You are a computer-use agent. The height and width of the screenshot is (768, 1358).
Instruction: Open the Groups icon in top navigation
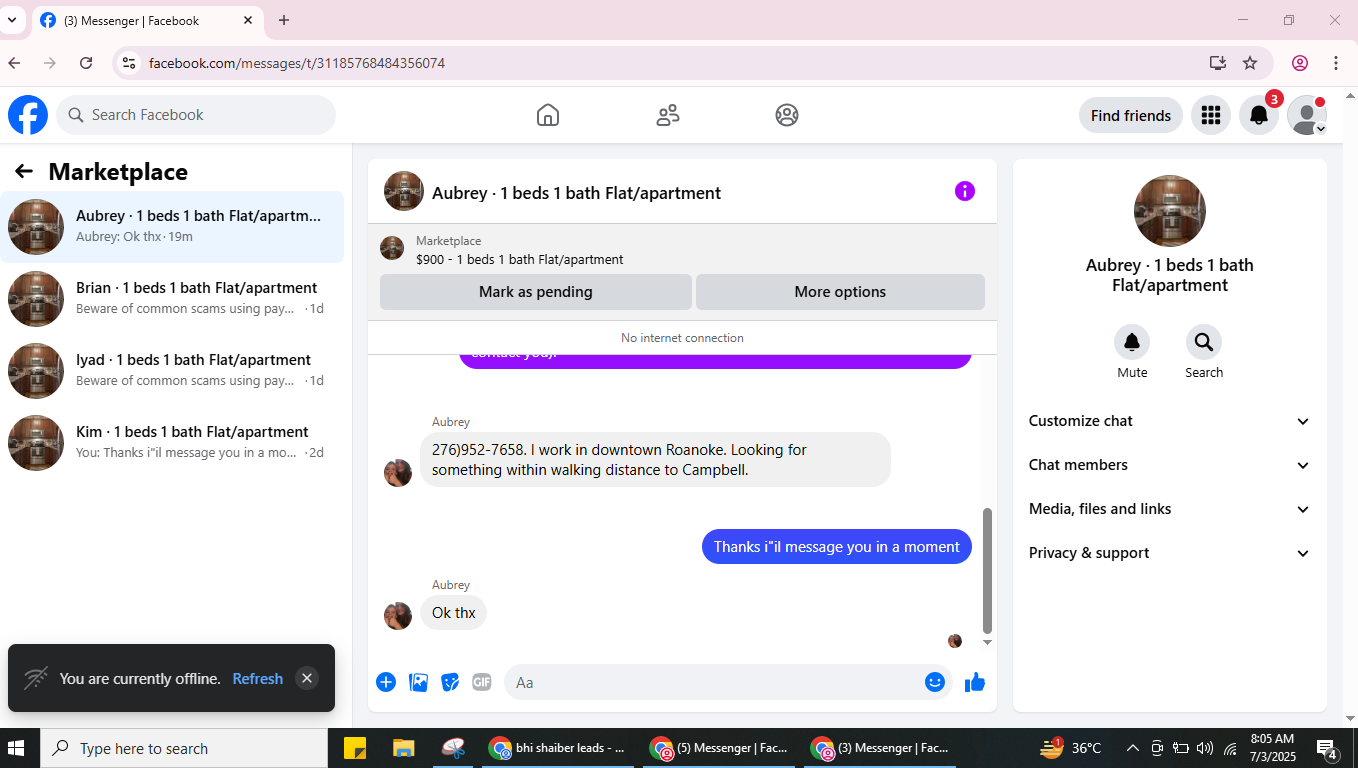(787, 115)
